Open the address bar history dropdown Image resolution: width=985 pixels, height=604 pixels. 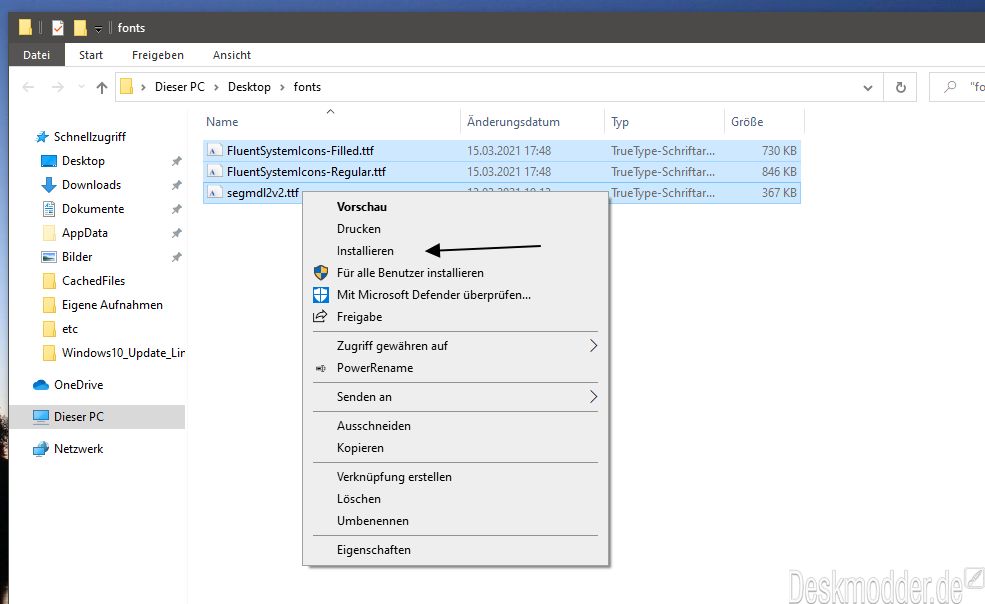click(868, 87)
